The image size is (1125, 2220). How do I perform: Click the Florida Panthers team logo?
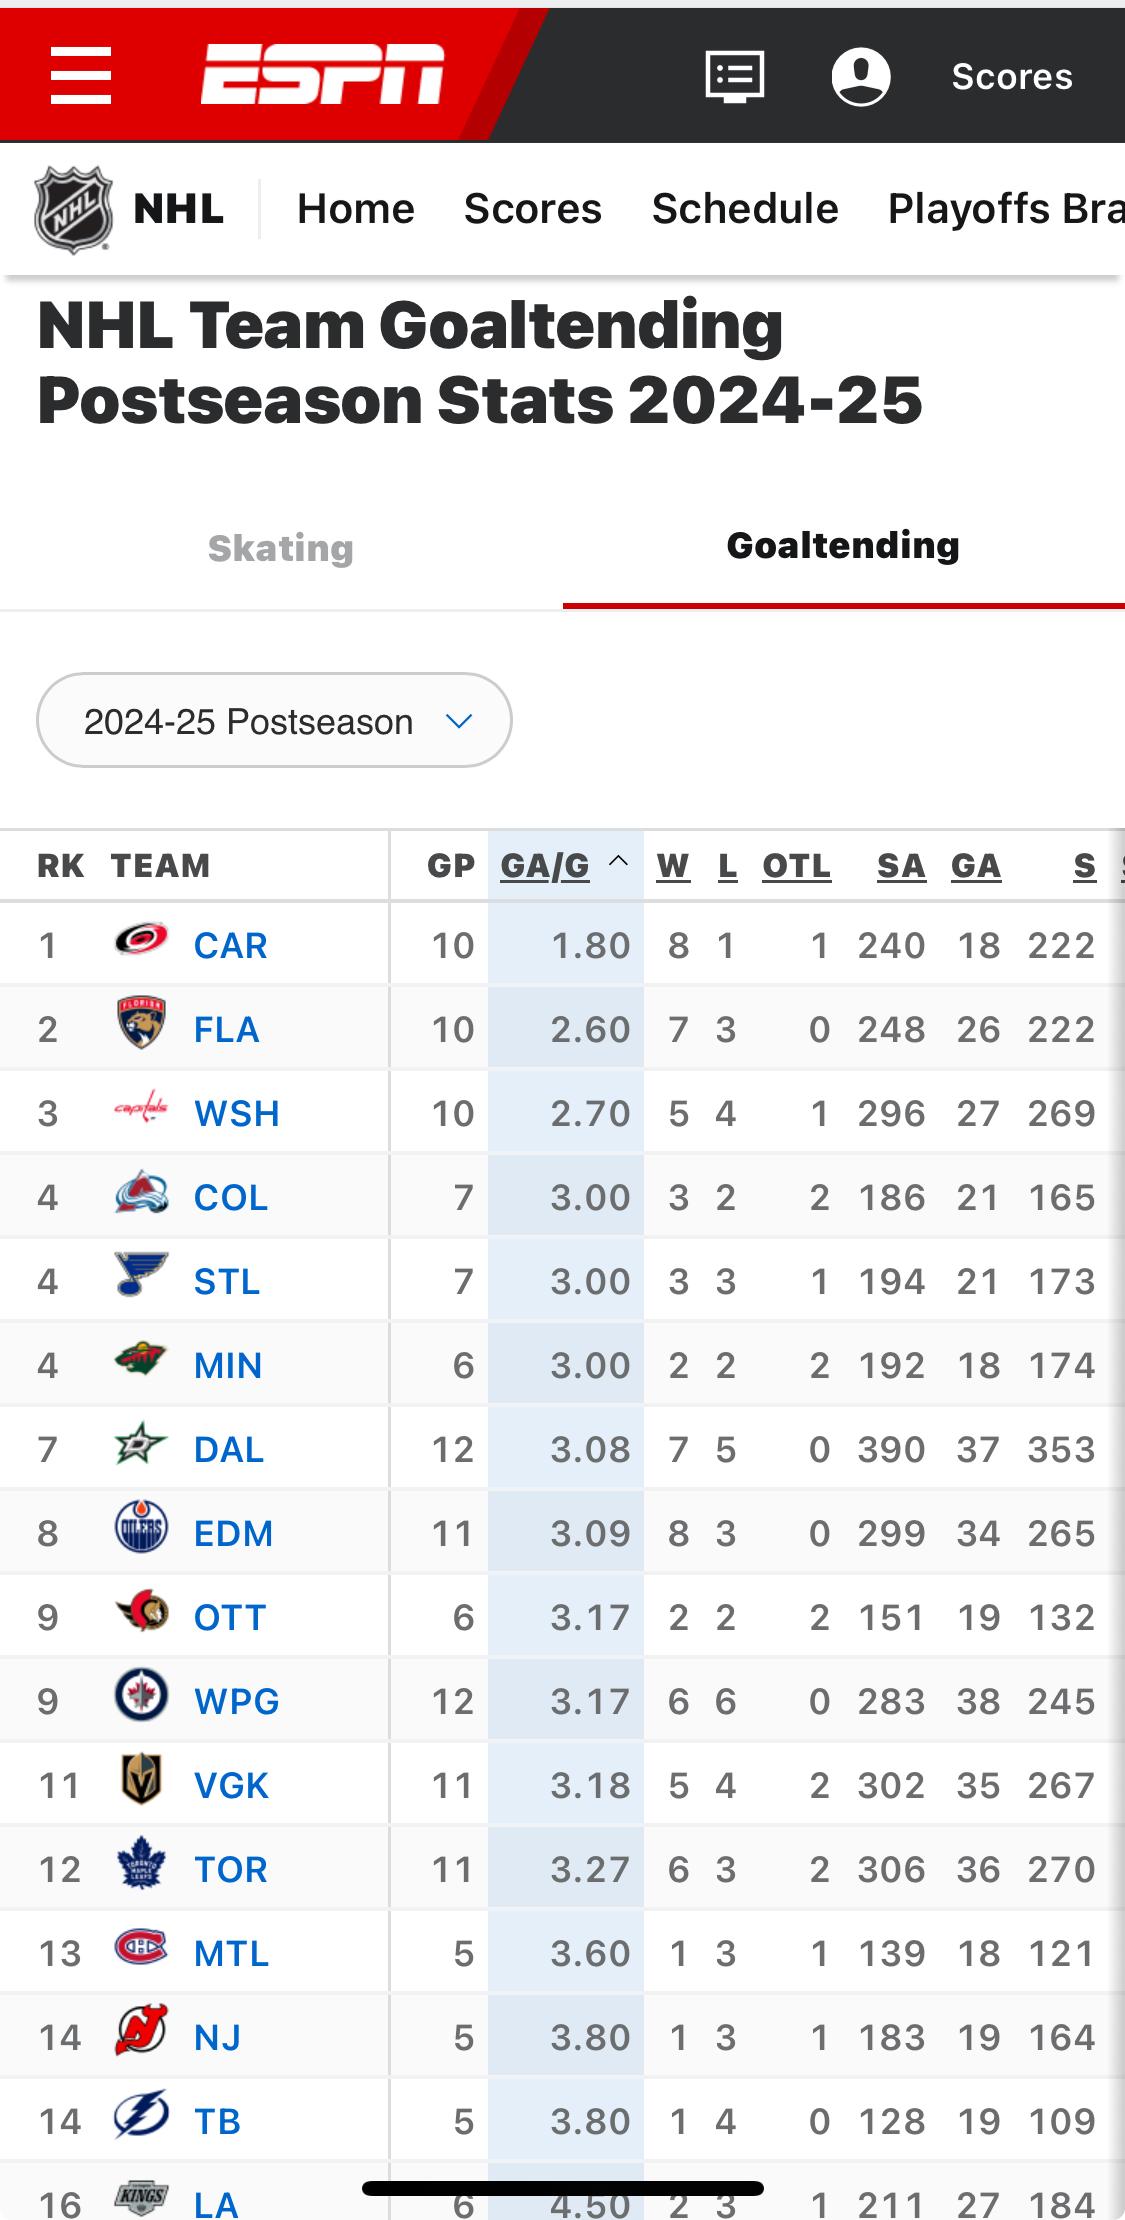pos(141,1025)
